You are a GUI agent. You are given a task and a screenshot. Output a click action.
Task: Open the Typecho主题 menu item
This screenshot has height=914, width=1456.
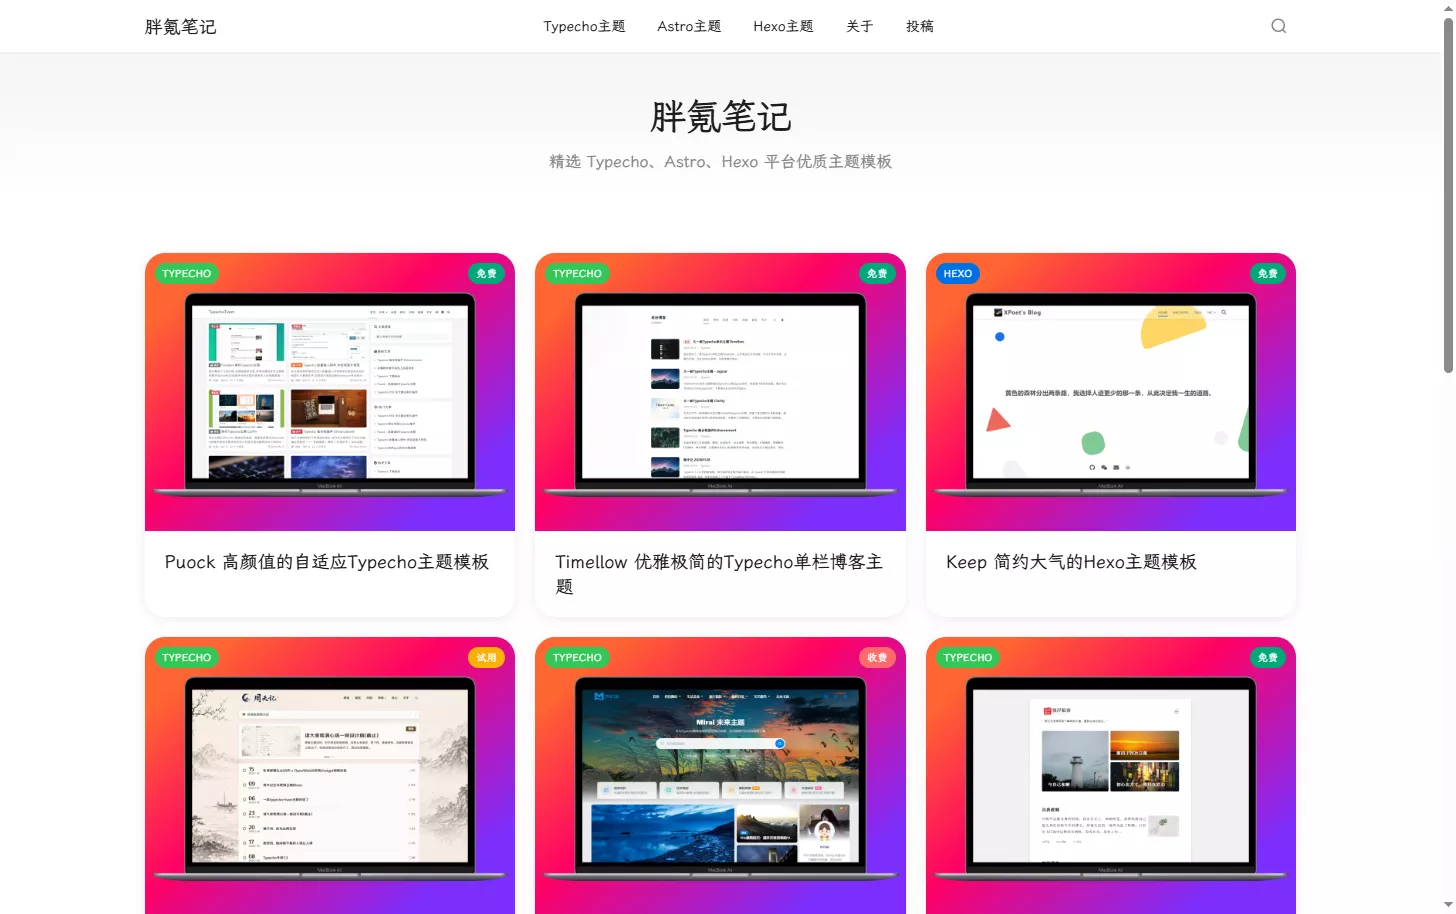584,26
